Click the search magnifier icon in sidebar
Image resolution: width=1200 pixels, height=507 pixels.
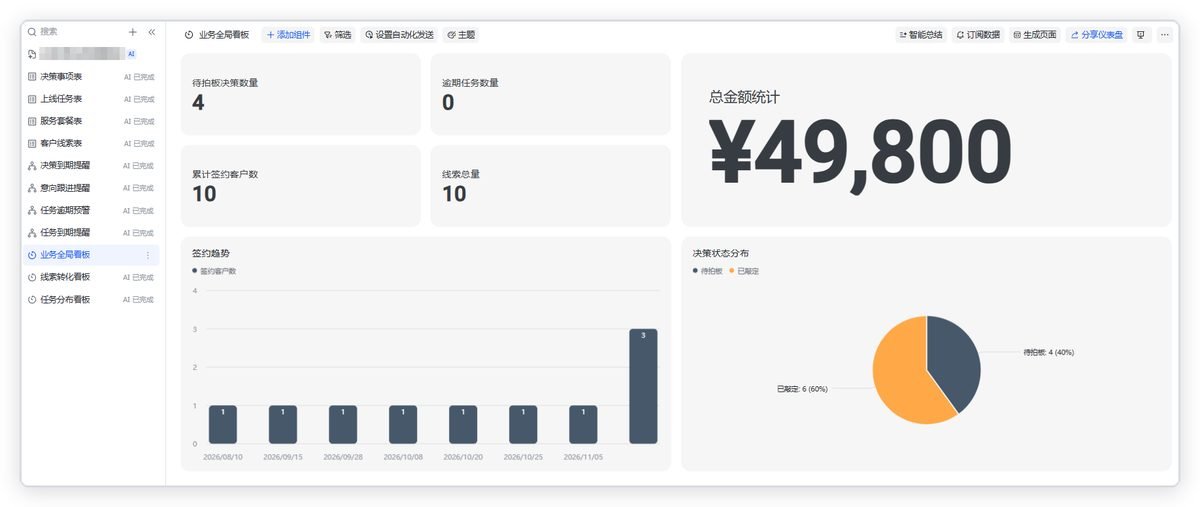(x=32, y=32)
